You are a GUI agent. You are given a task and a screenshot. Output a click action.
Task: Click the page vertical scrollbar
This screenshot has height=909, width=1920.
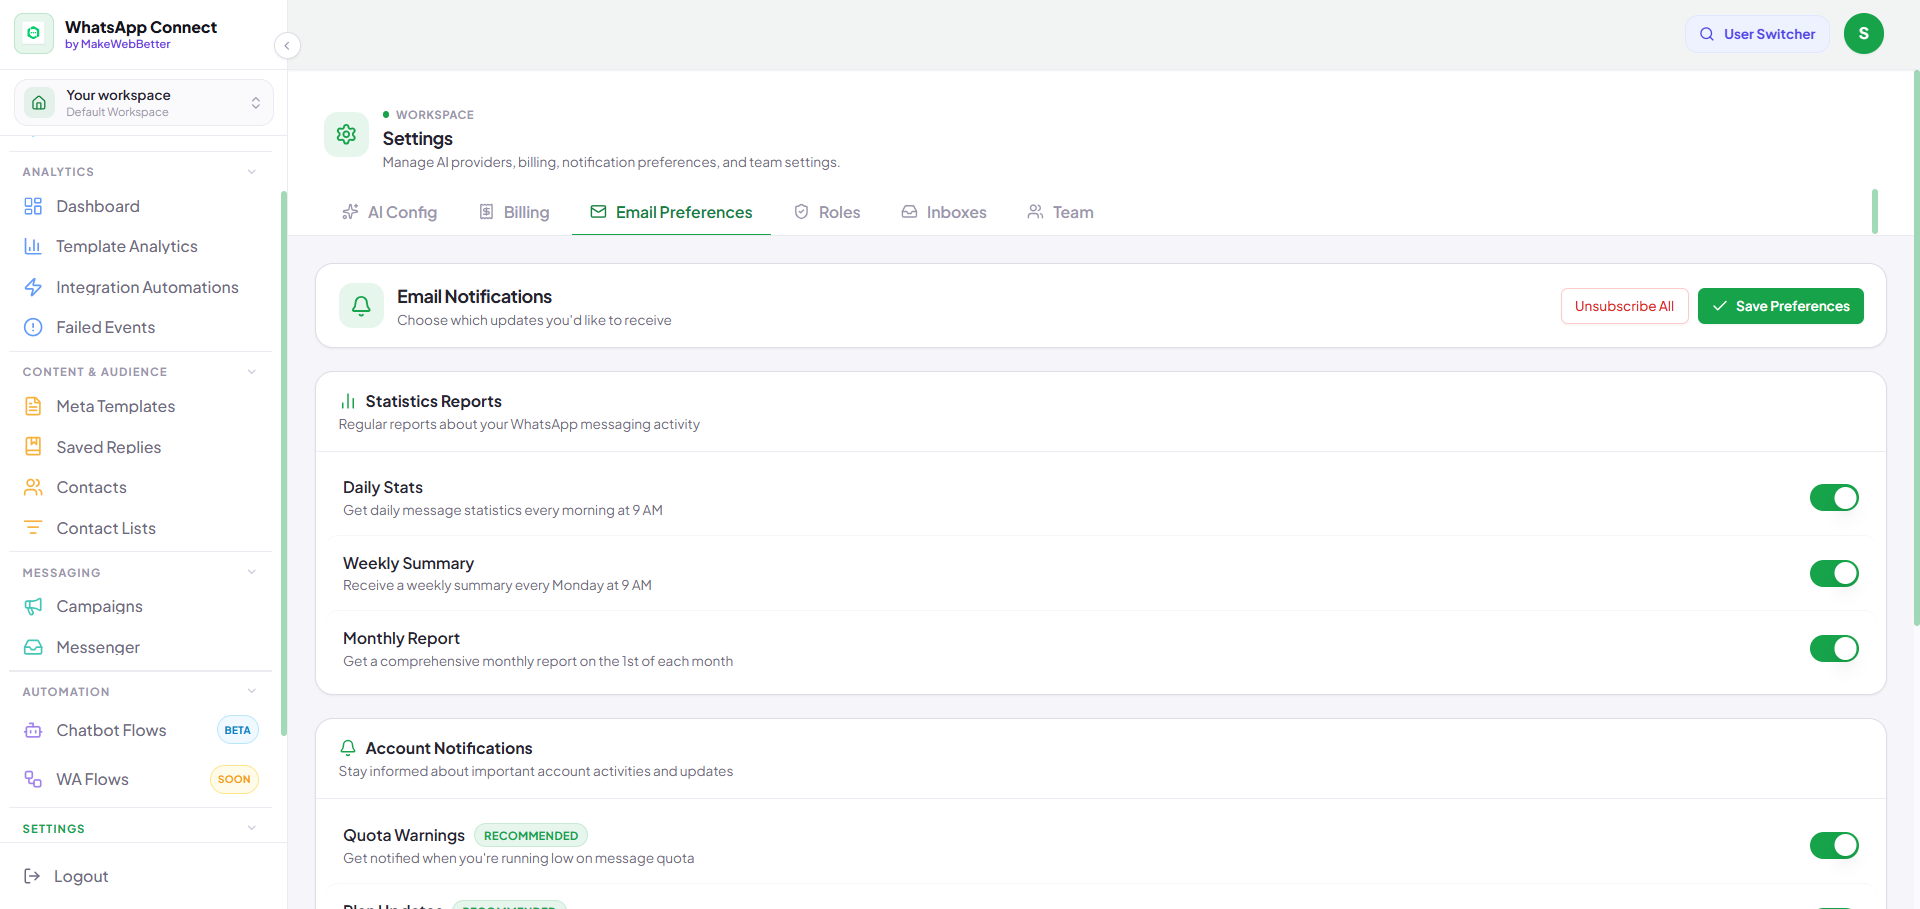click(1916, 348)
